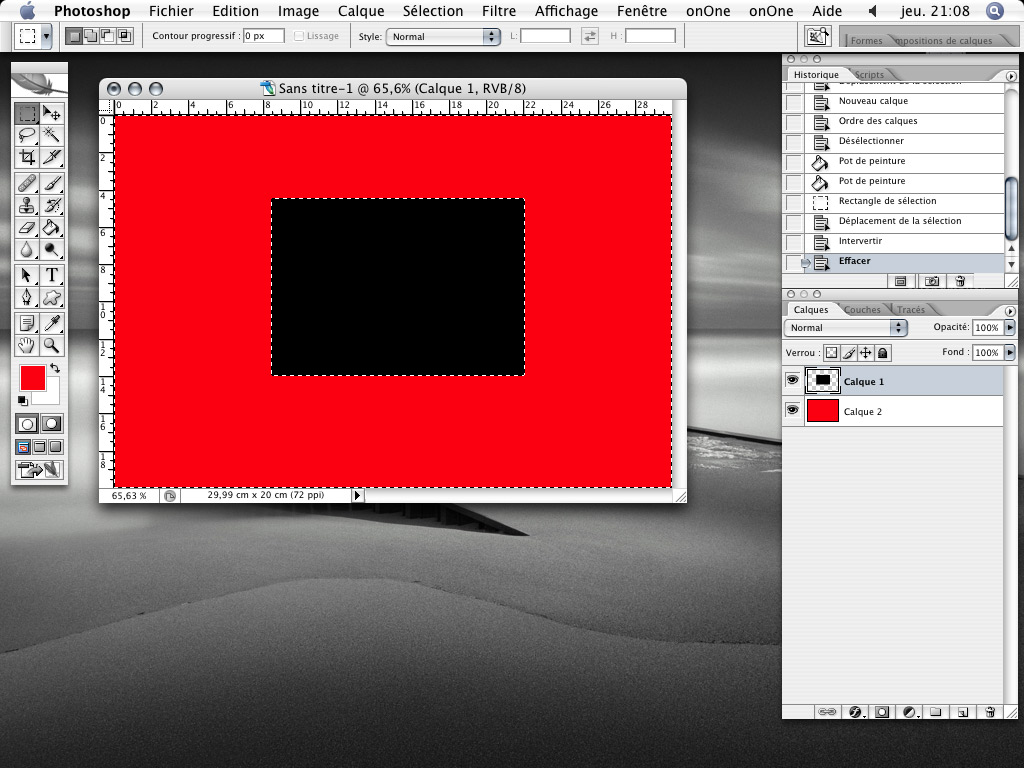Select the Clone Stamp tool

[27, 206]
